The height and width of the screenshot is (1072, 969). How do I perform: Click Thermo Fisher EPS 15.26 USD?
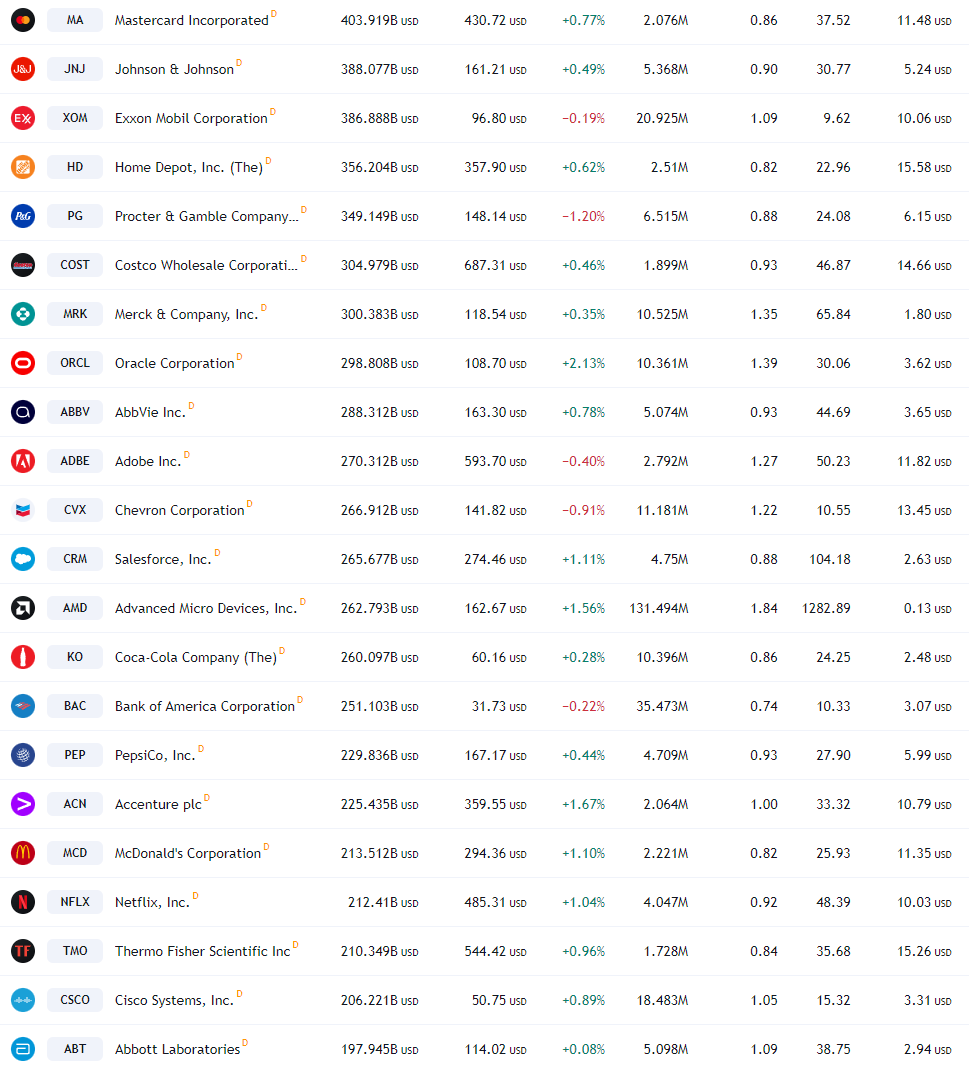click(x=924, y=951)
